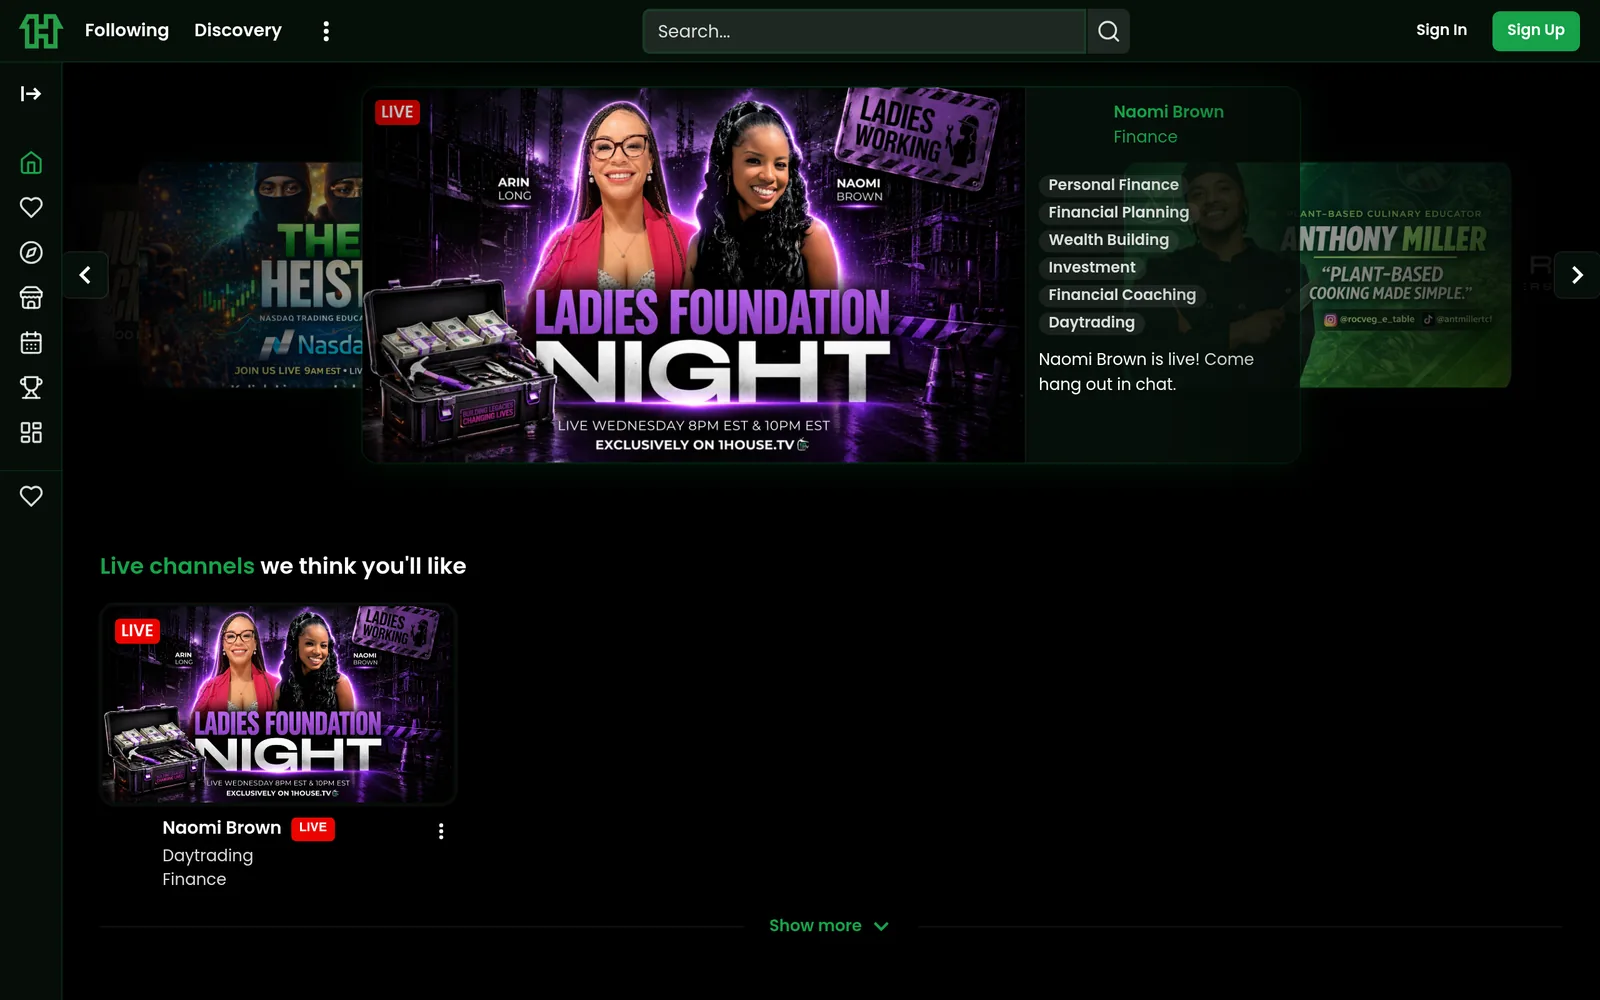Select the Financial Coaching tag
The height and width of the screenshot is (1000, 1600).
[1121, 295]
